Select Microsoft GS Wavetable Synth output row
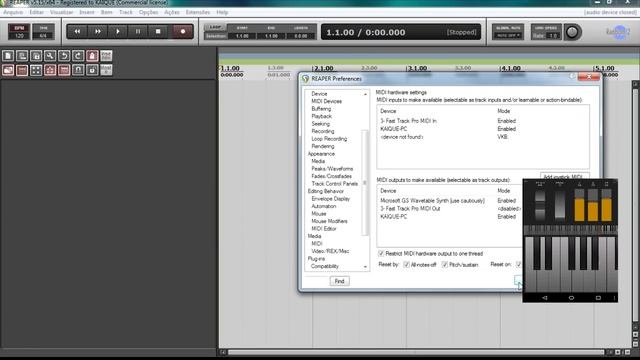The image size is (640, 360). pyautogui.click(x=450, y=201)
